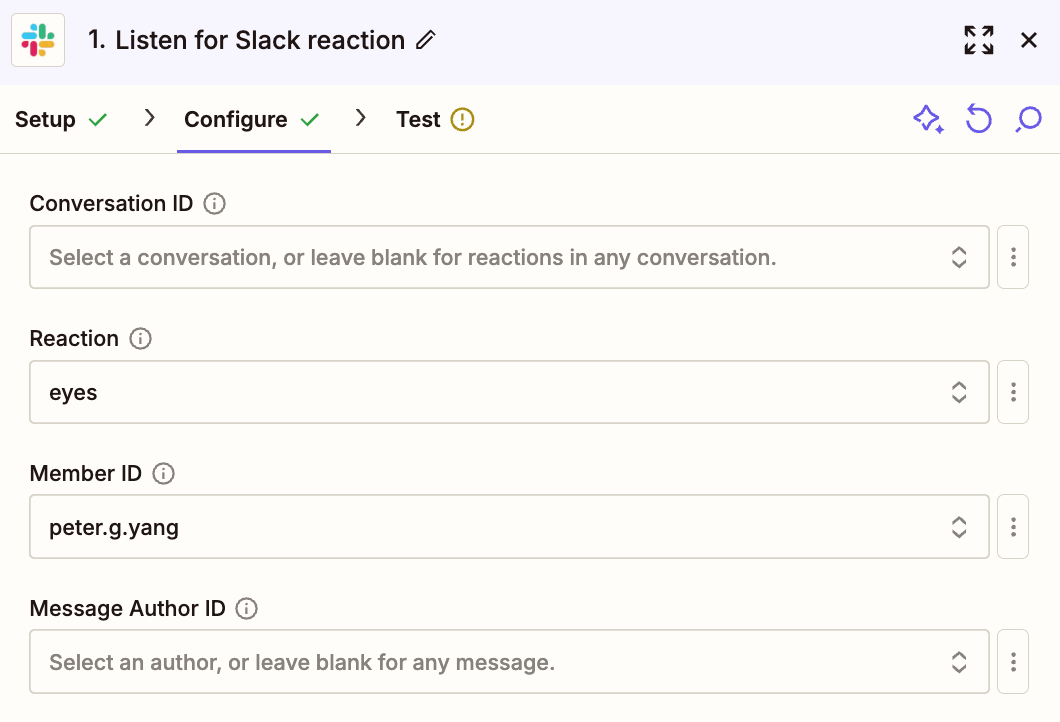
Task: Click the pencil icon to rename step
Action: click(x=426, y=40)
